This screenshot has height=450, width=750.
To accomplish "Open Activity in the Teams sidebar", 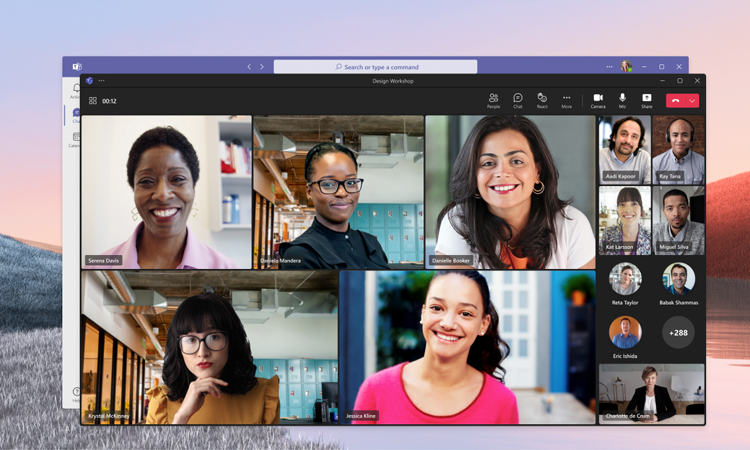I will coord(76,91).
